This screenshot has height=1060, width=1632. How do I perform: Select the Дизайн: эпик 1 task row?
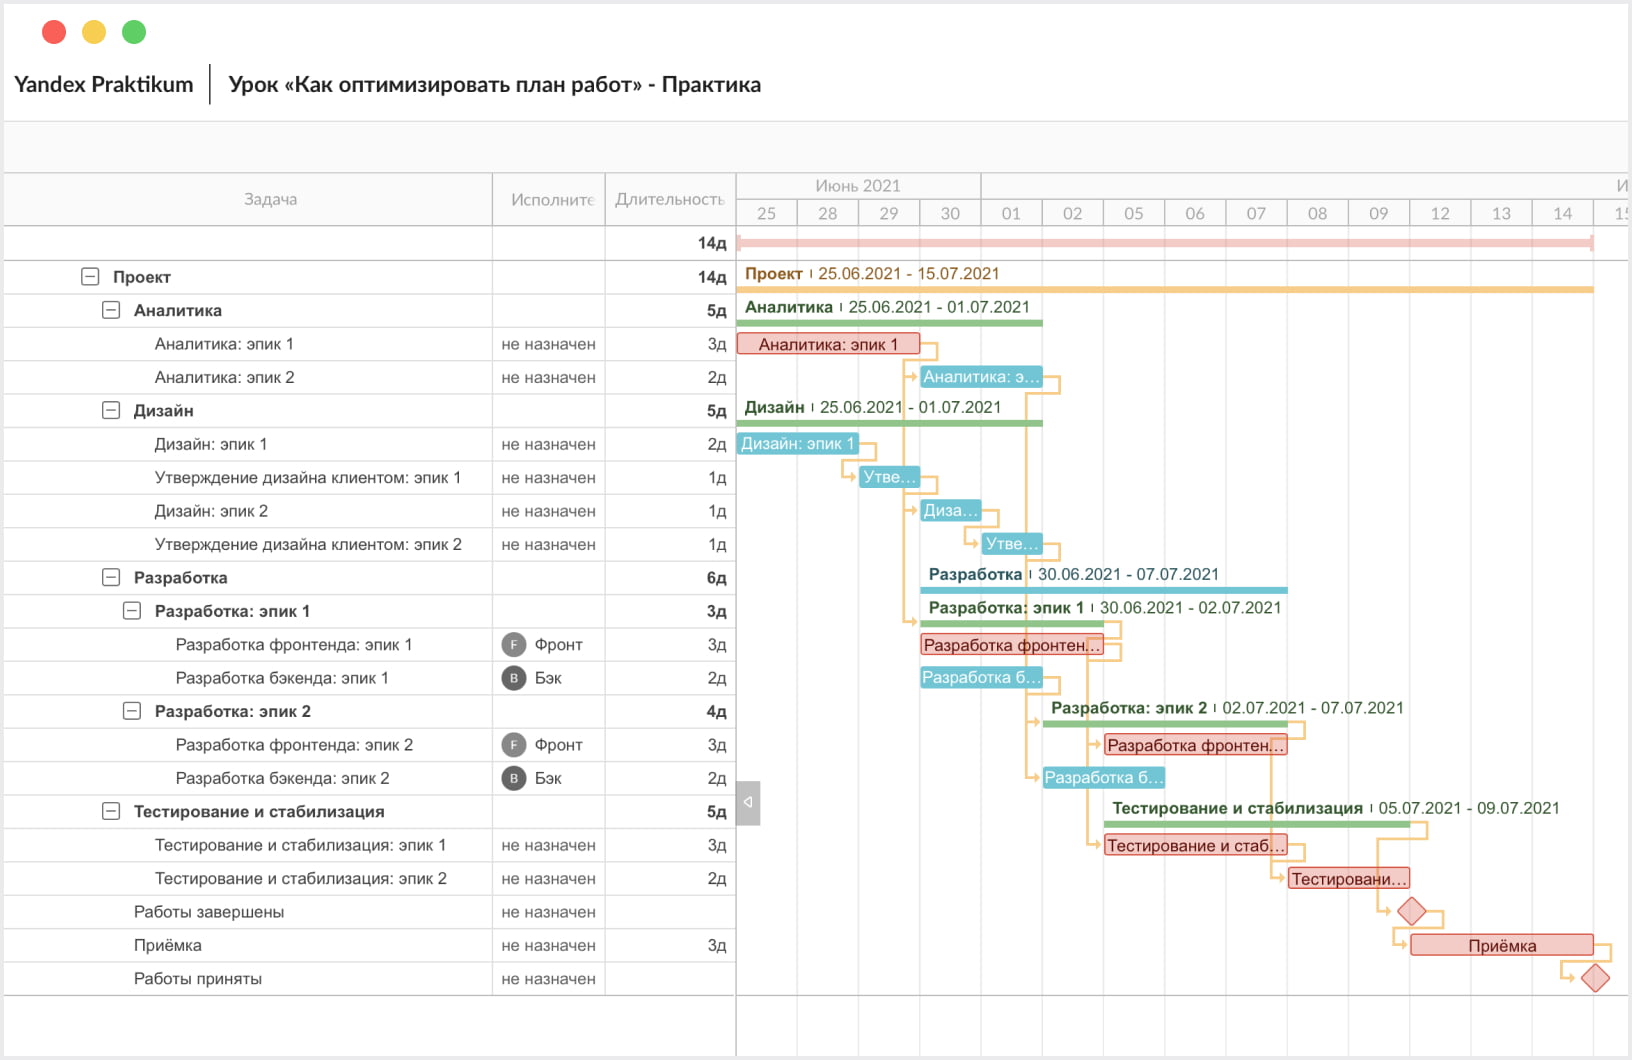(211, 444)
